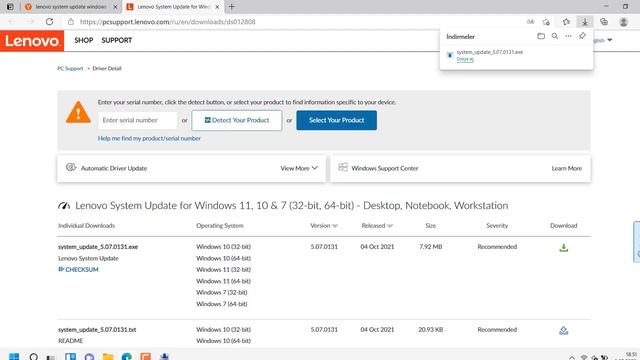View site lock information icon

pos(71,22)
